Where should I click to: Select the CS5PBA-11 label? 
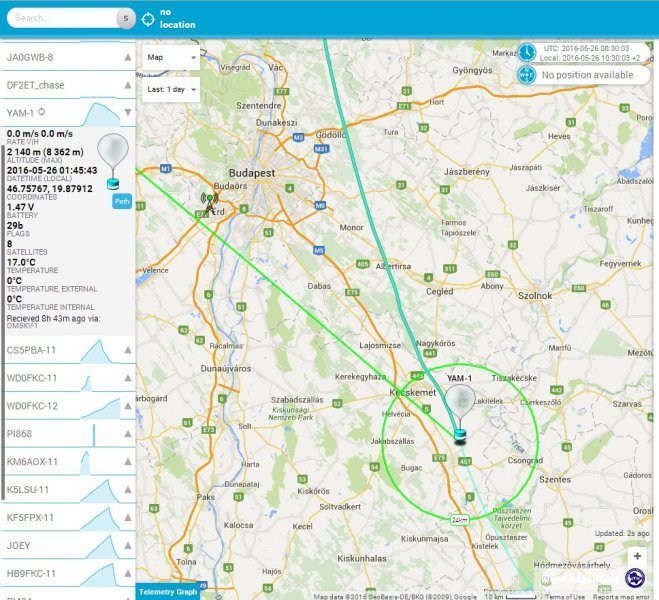[31, 350]
